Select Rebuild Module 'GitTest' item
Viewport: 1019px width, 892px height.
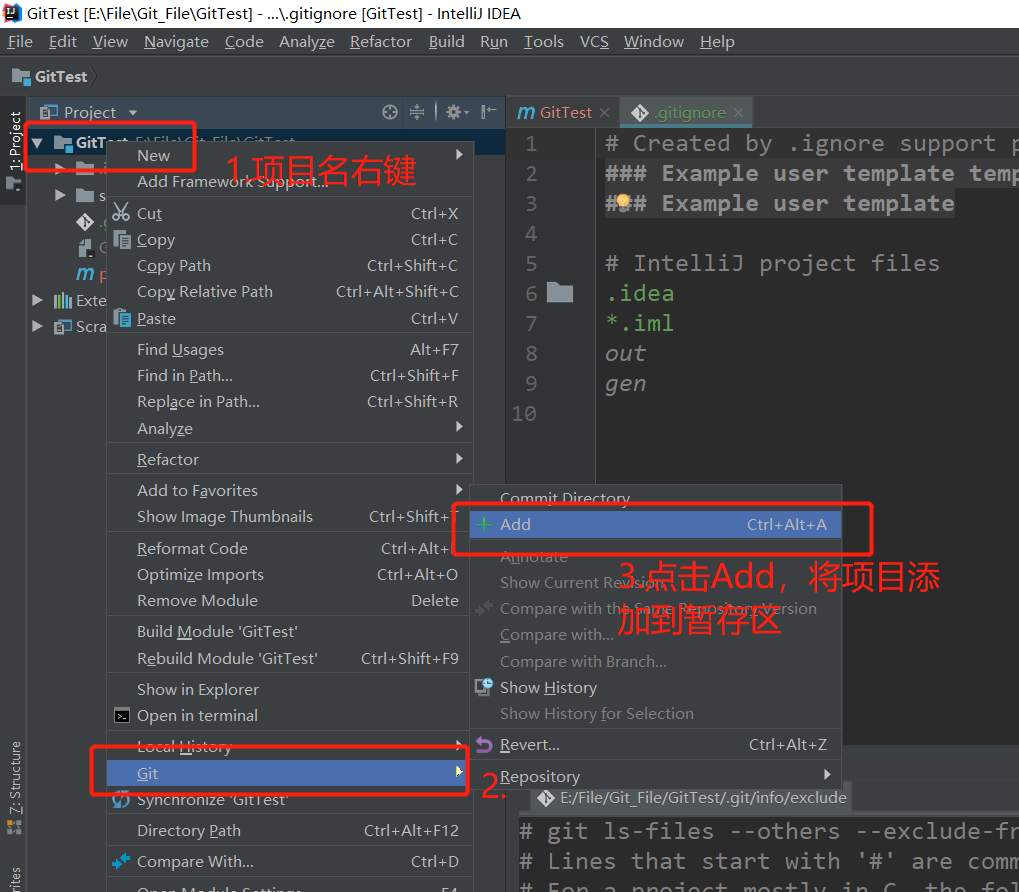[289, 658]
